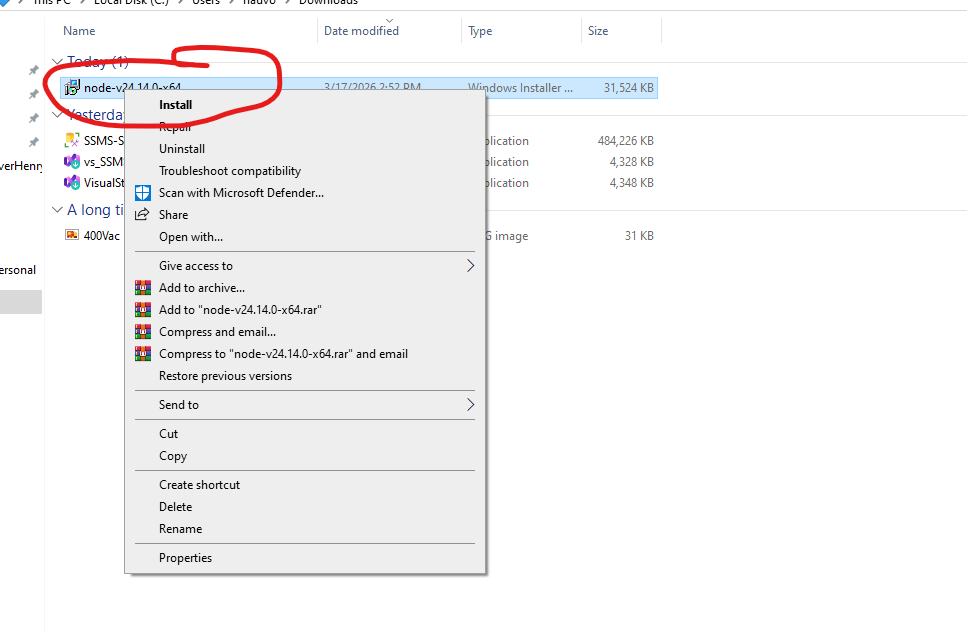Sort files by the Name column header

click(80, 31)
